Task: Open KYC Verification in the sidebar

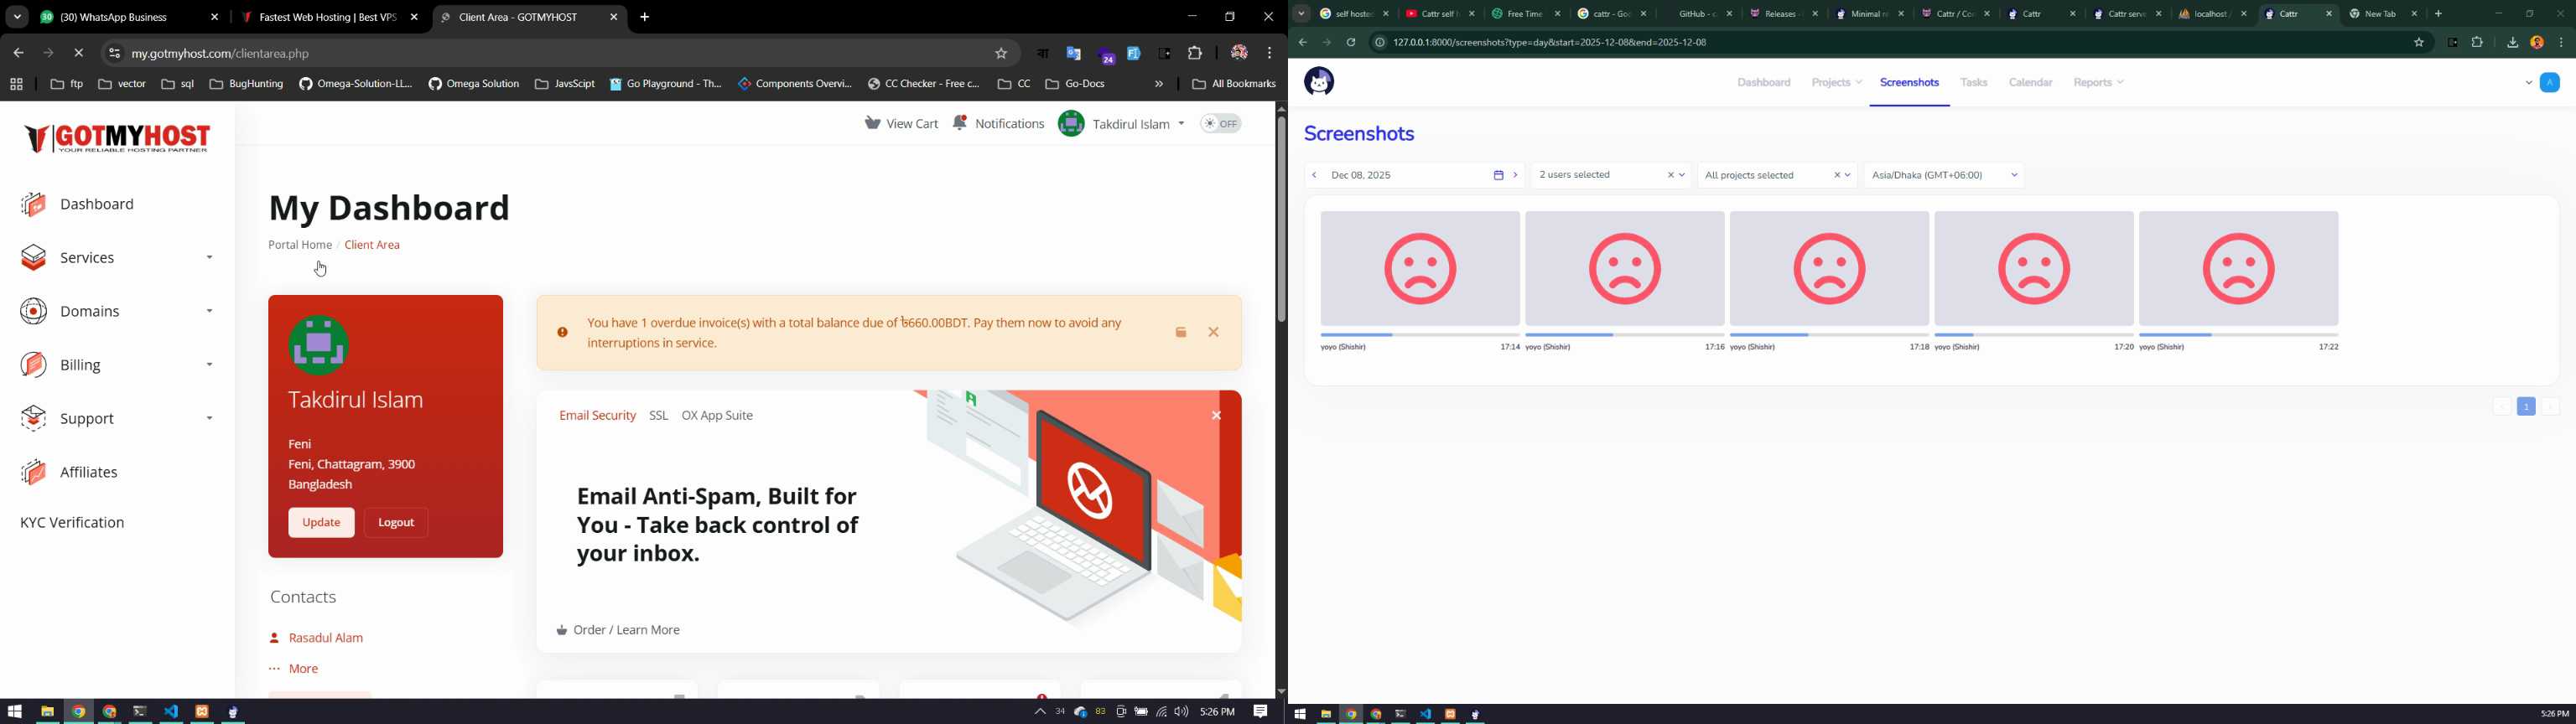Action: point(73,523)
